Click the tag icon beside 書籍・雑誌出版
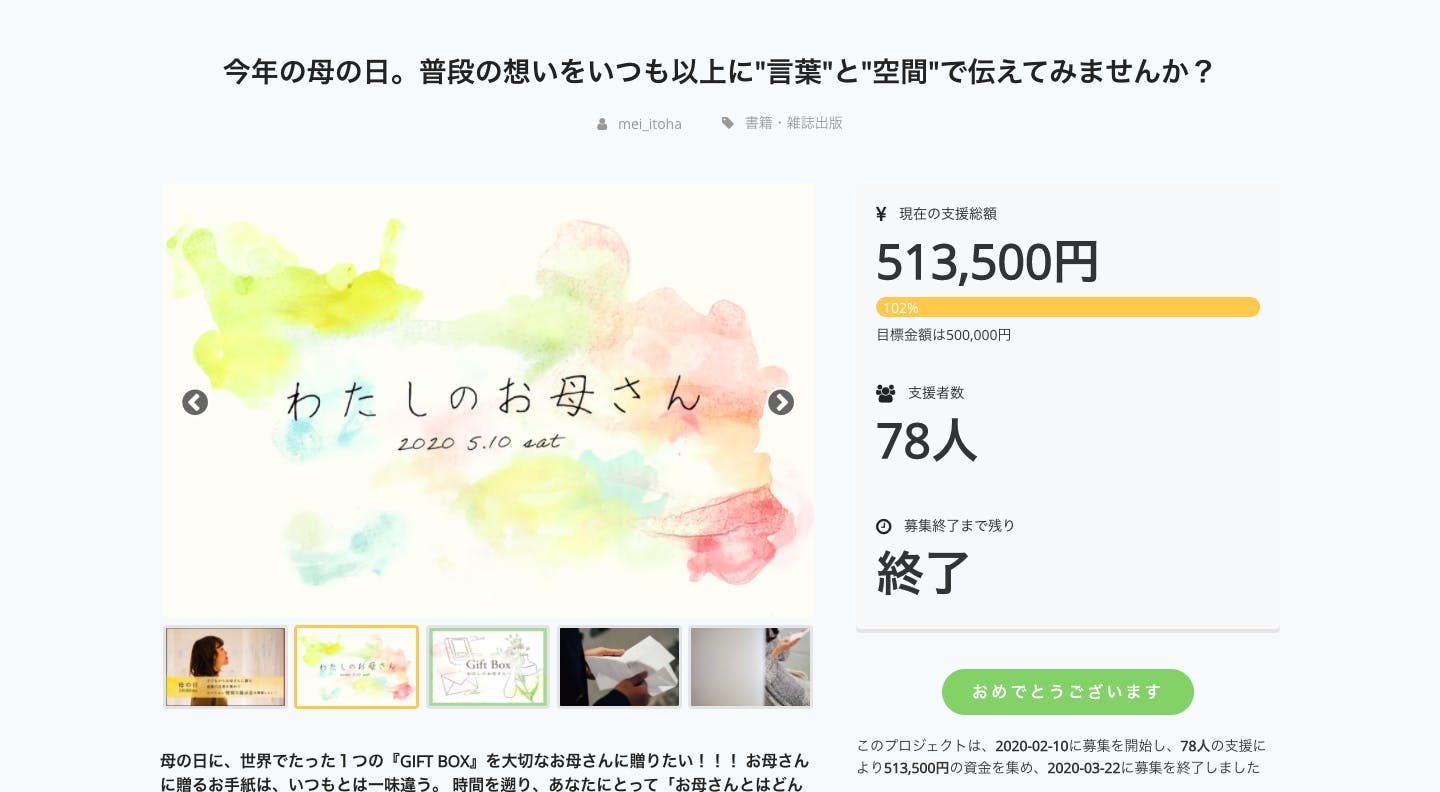Screen dimensions: 1440x792 point(728,123)
